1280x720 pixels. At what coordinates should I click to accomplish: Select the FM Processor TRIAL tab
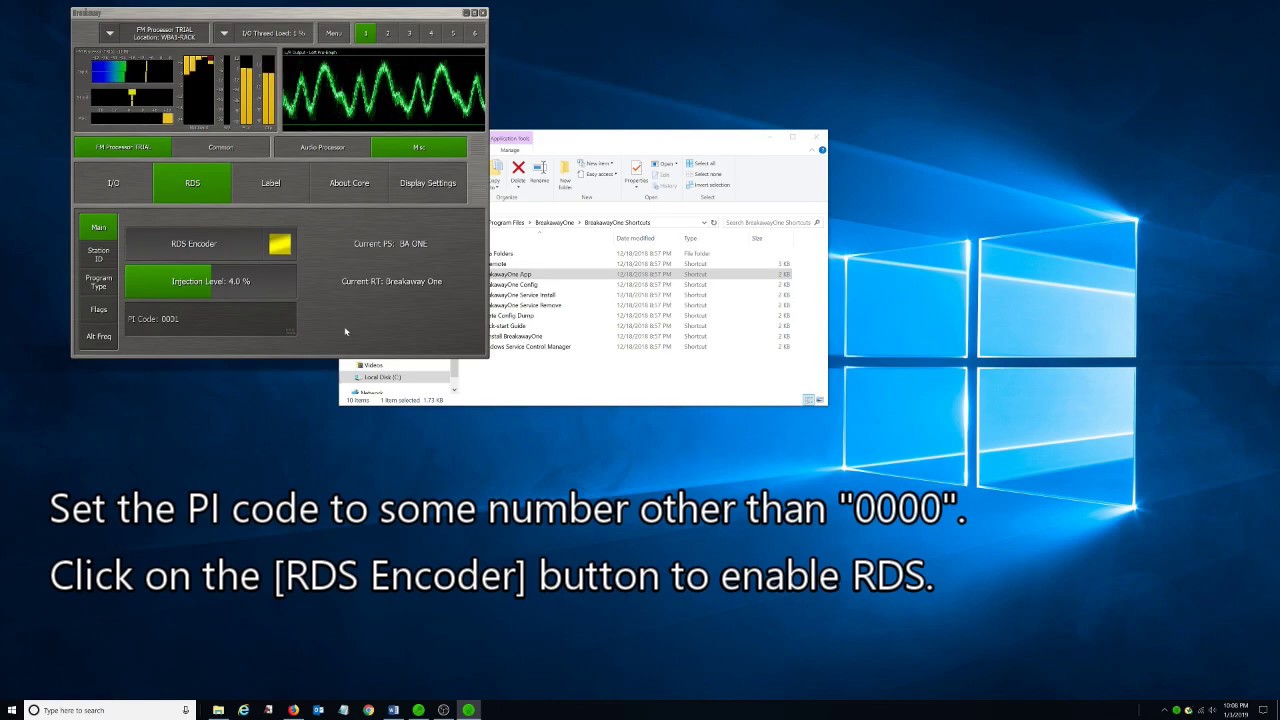[x=122, y=147]
